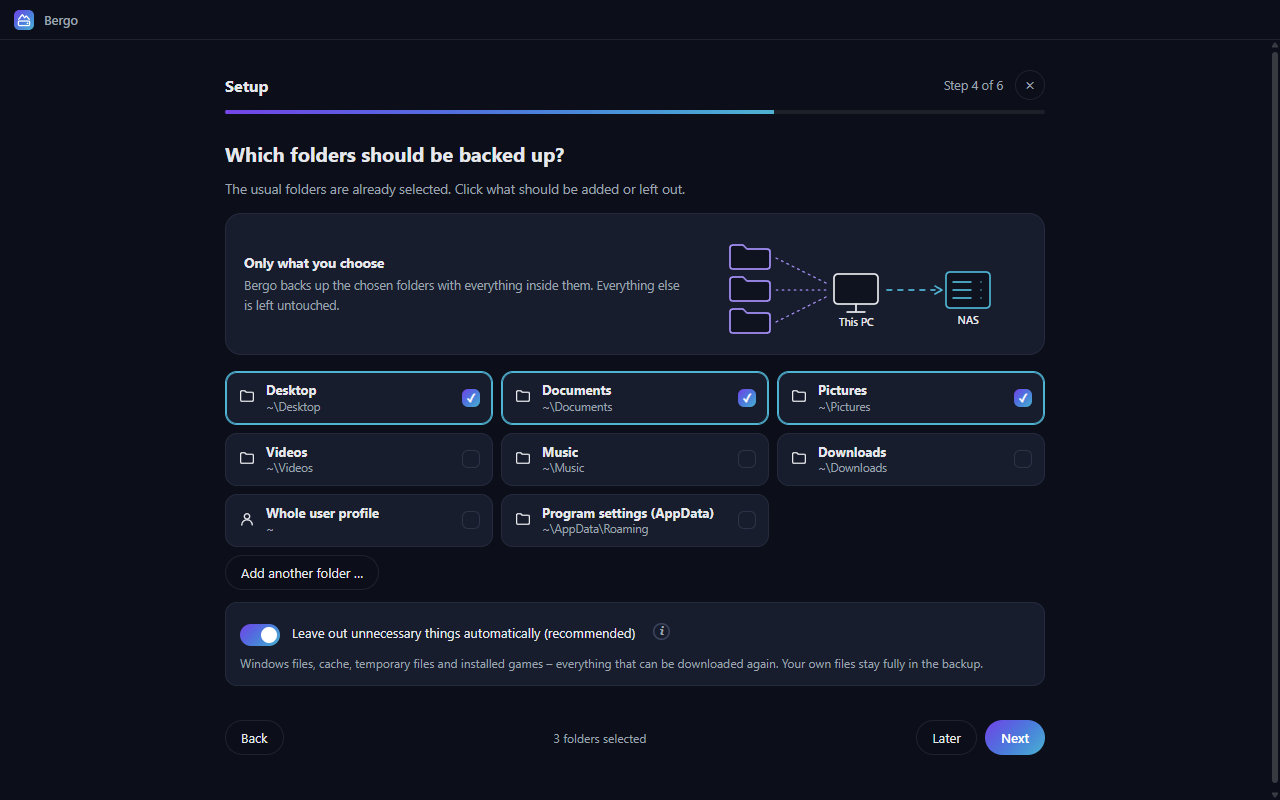The height and width of the screenshot is (800, 1280).
Task: Click the NAS storage icon
Action: (968, 290)
